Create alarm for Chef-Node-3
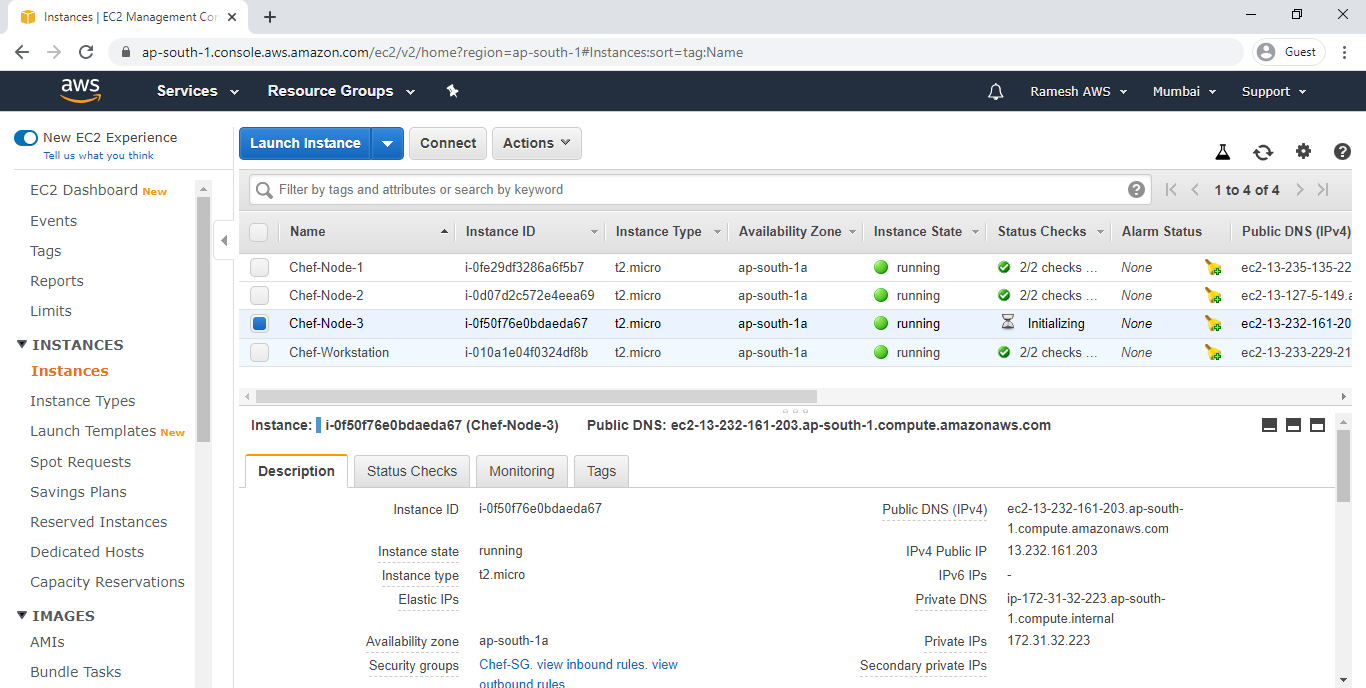This screenshot has height=688, width=1366. click(1213, 324)
